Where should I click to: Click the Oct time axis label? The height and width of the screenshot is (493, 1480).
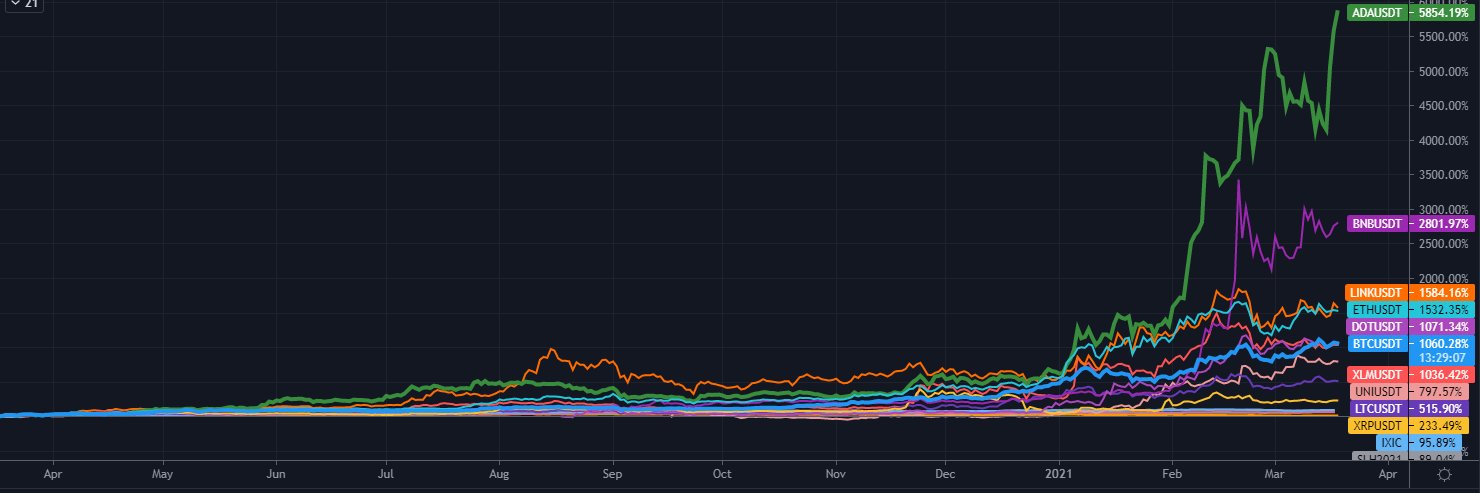722,477
